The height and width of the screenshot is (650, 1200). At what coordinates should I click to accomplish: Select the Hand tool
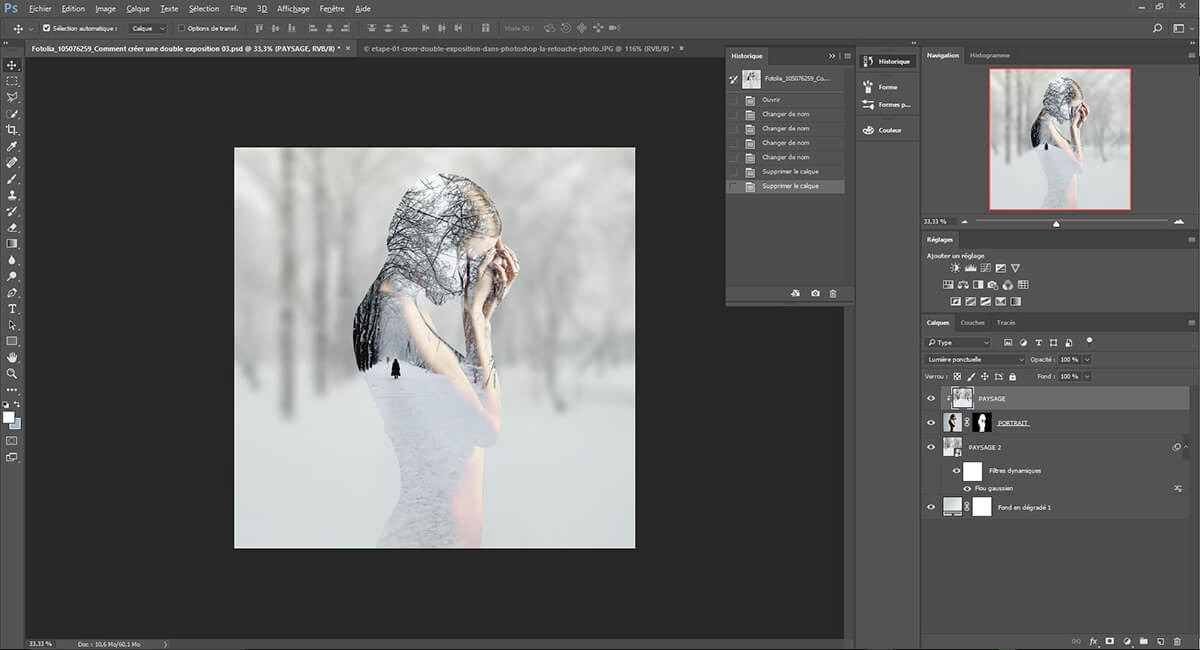(x=12, y=357)
